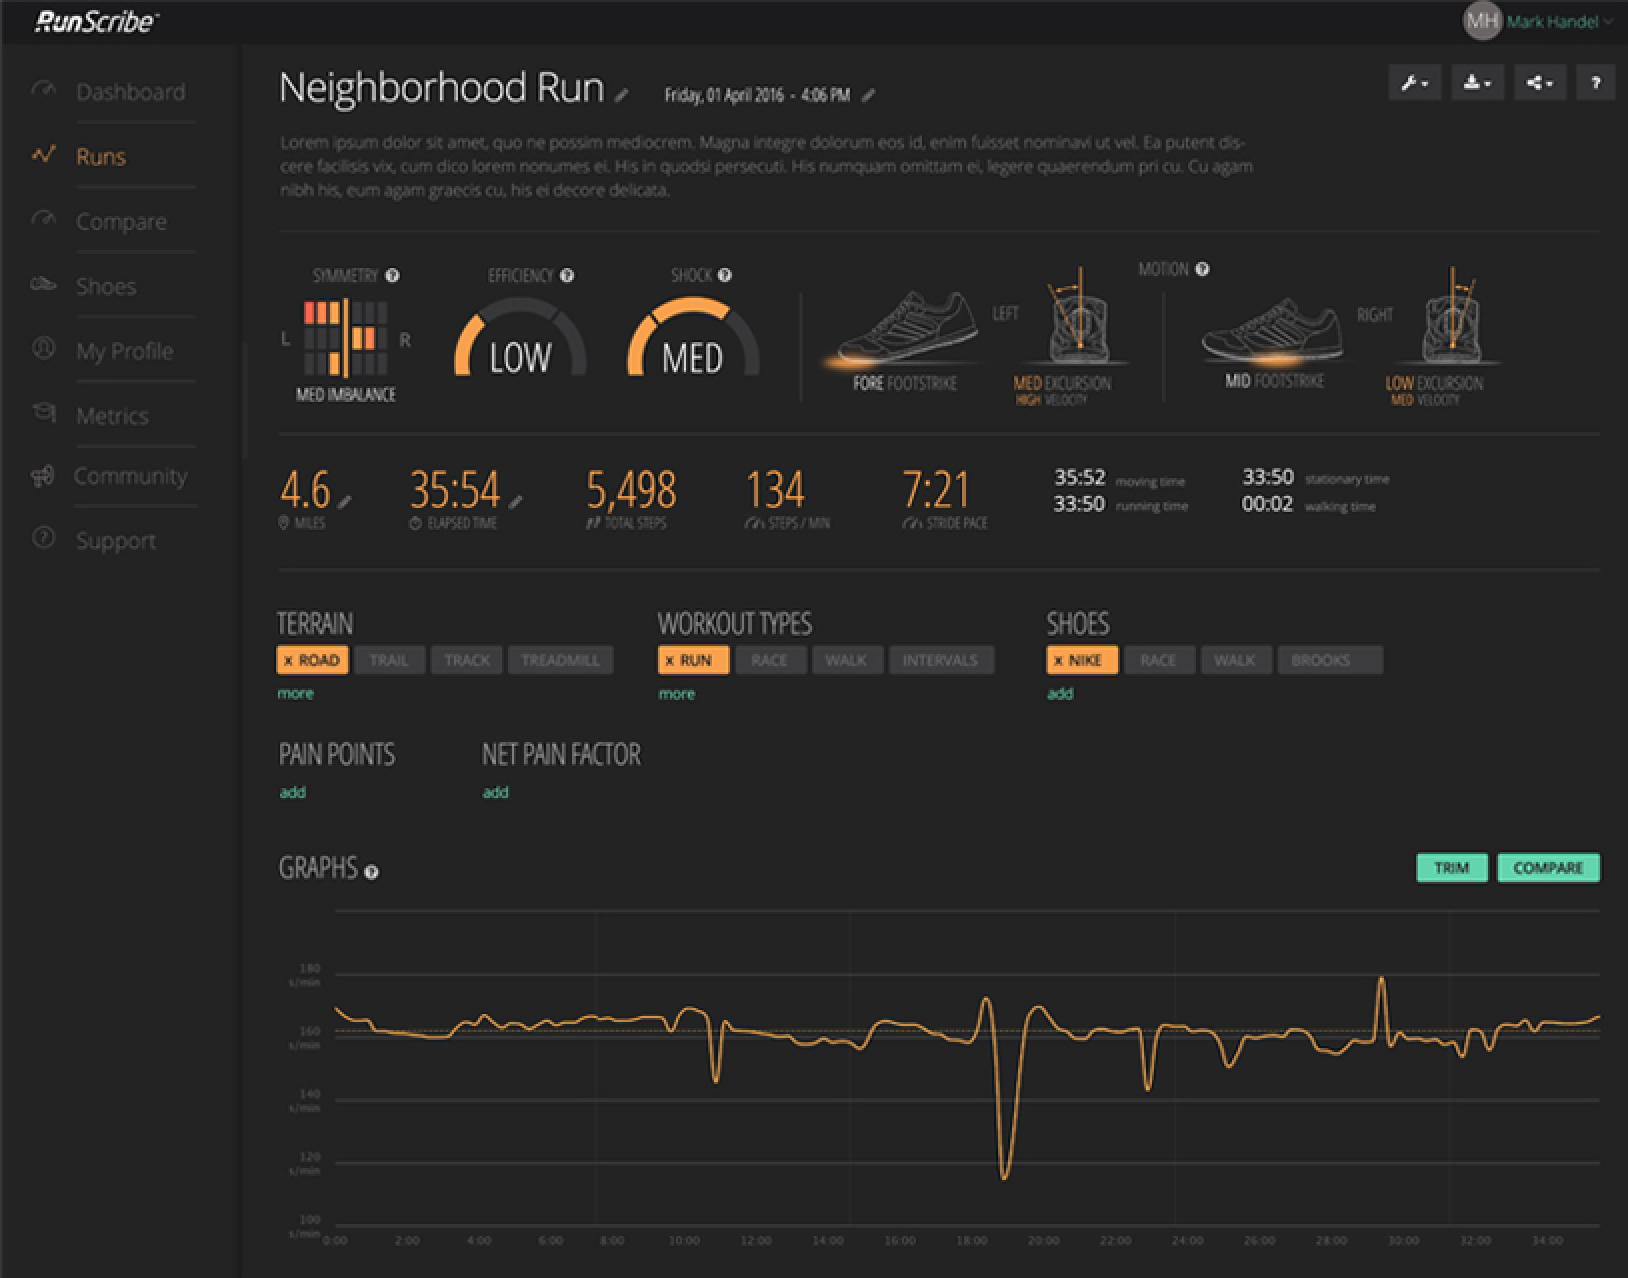The height and width of the screenshot is (1278, 1628).
Task: Select the Shoes sidebar icon
Action: point(42,286)
